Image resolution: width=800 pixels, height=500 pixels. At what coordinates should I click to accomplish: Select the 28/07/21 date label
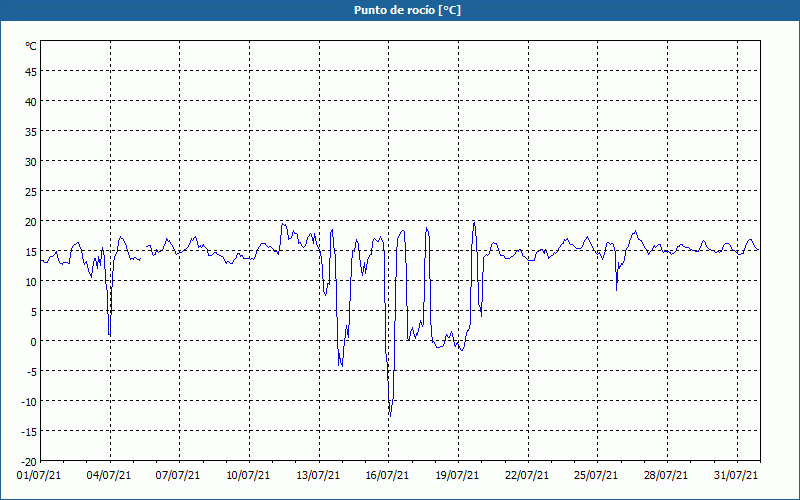666,475
